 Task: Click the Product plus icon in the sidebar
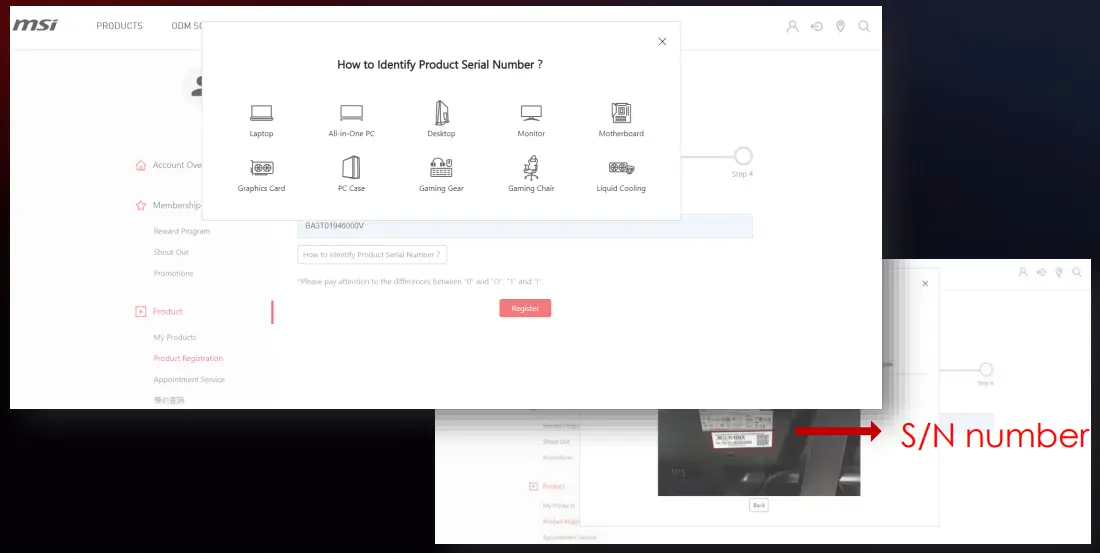tap(140, 312)
